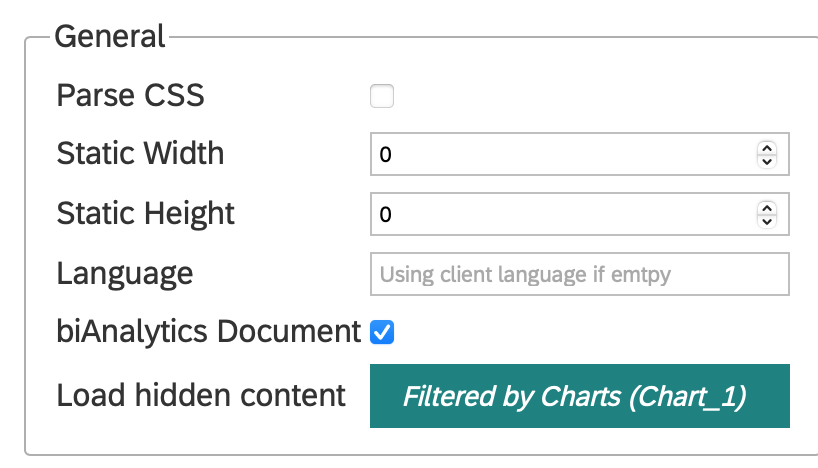Select the General section heading
The width and height of the screenshot is (818, 468).
coord(110,37)
